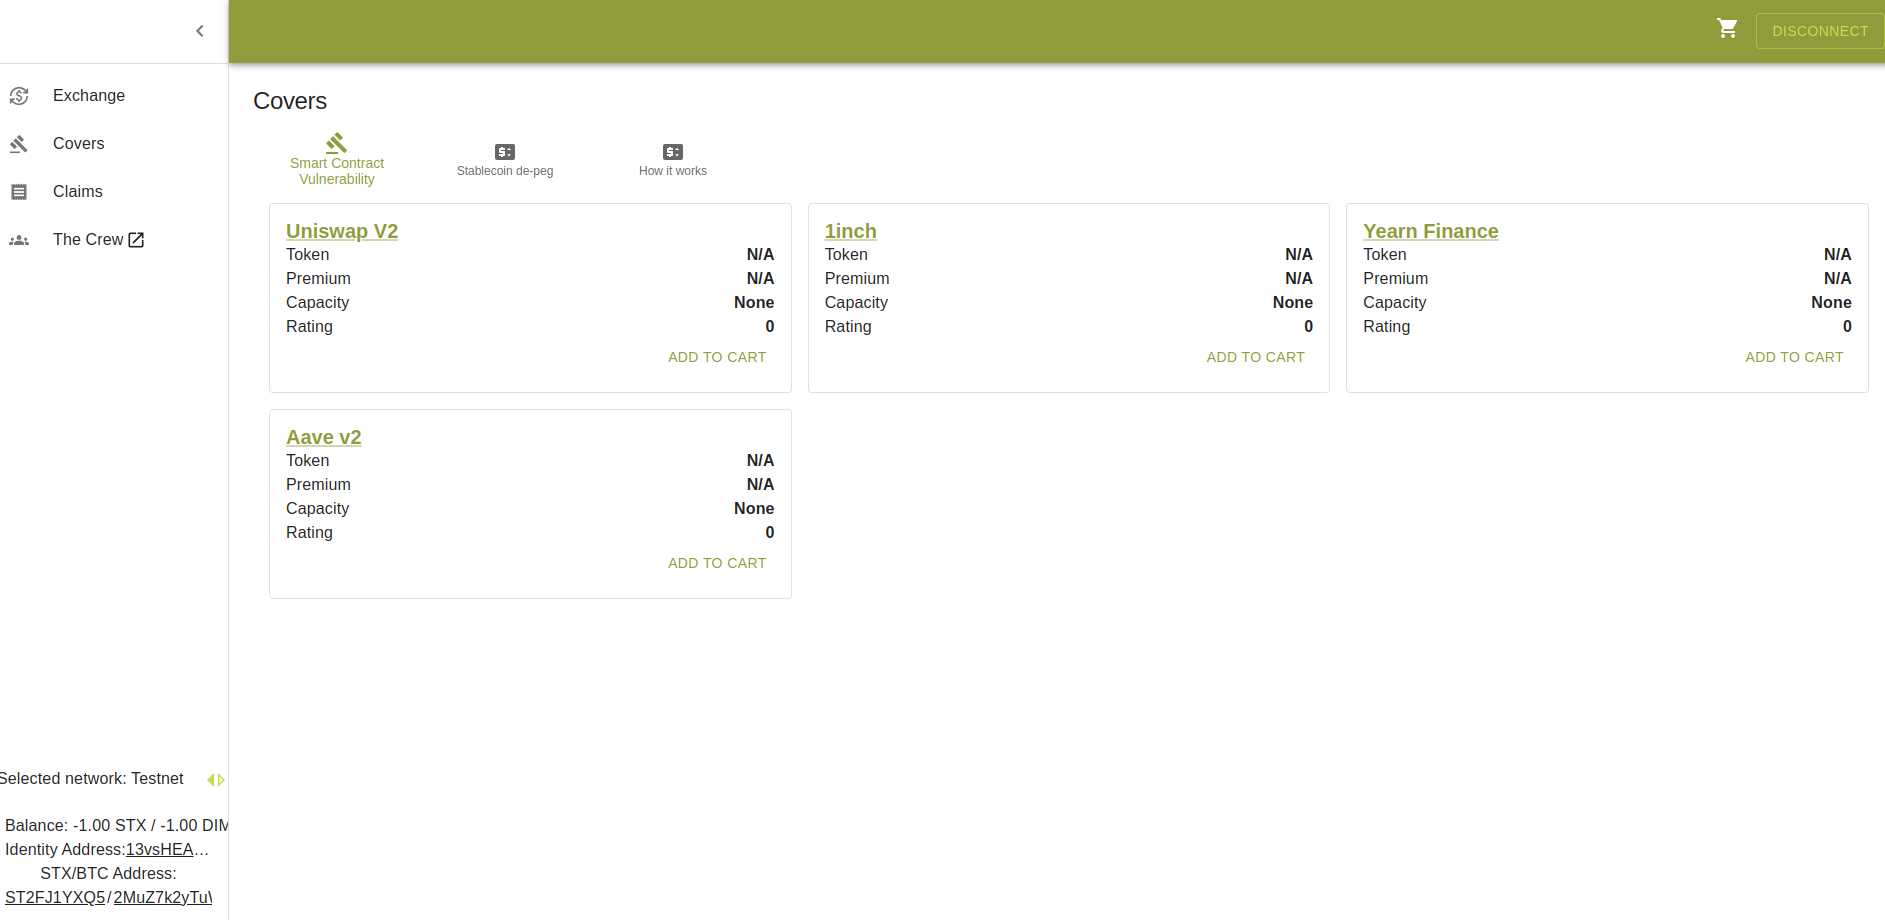Click the DISCONNECT button

[1820, 31]
